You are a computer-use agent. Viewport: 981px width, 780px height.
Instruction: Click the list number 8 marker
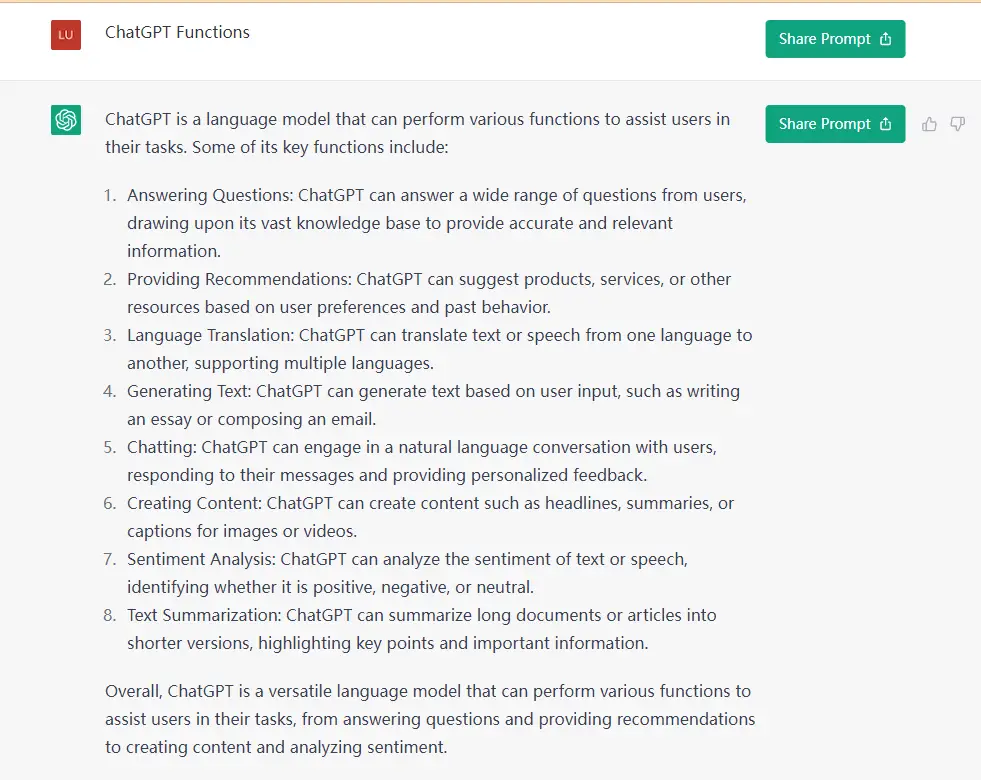(109, 615)
